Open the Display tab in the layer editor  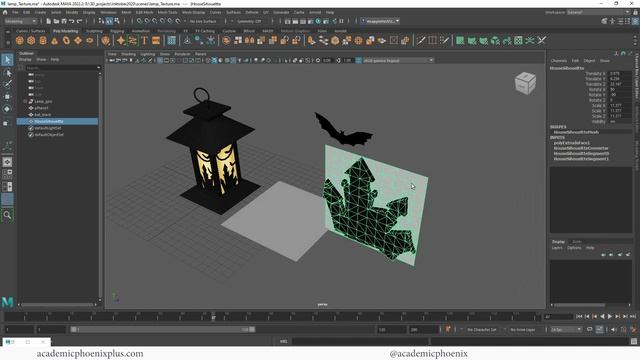click(558, 242)
